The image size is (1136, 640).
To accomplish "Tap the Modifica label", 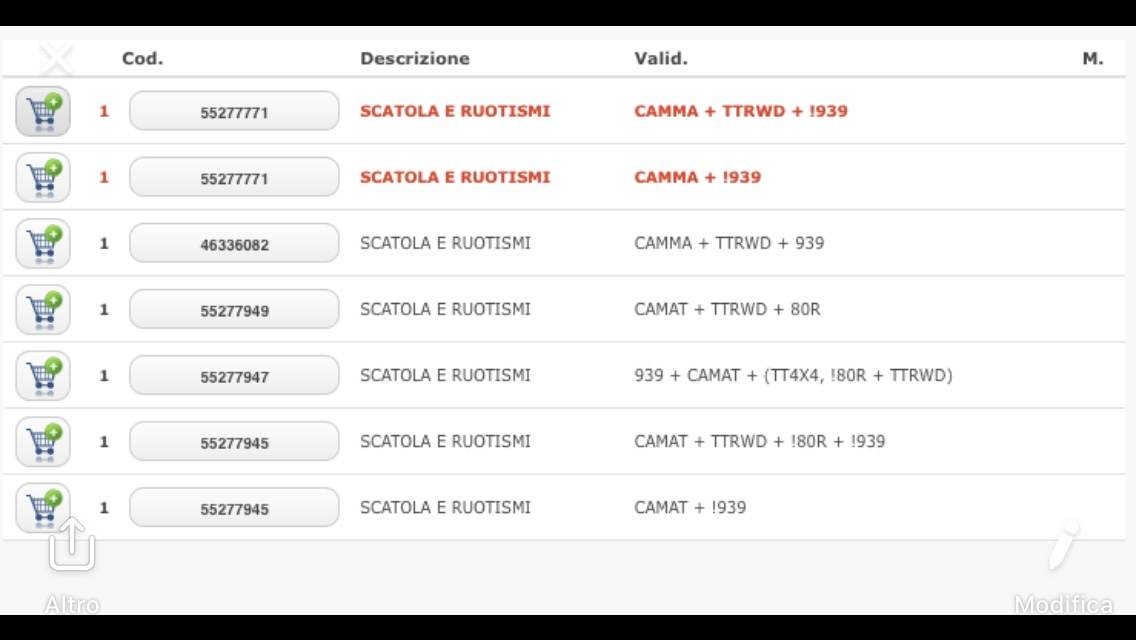I will 1063,604.
